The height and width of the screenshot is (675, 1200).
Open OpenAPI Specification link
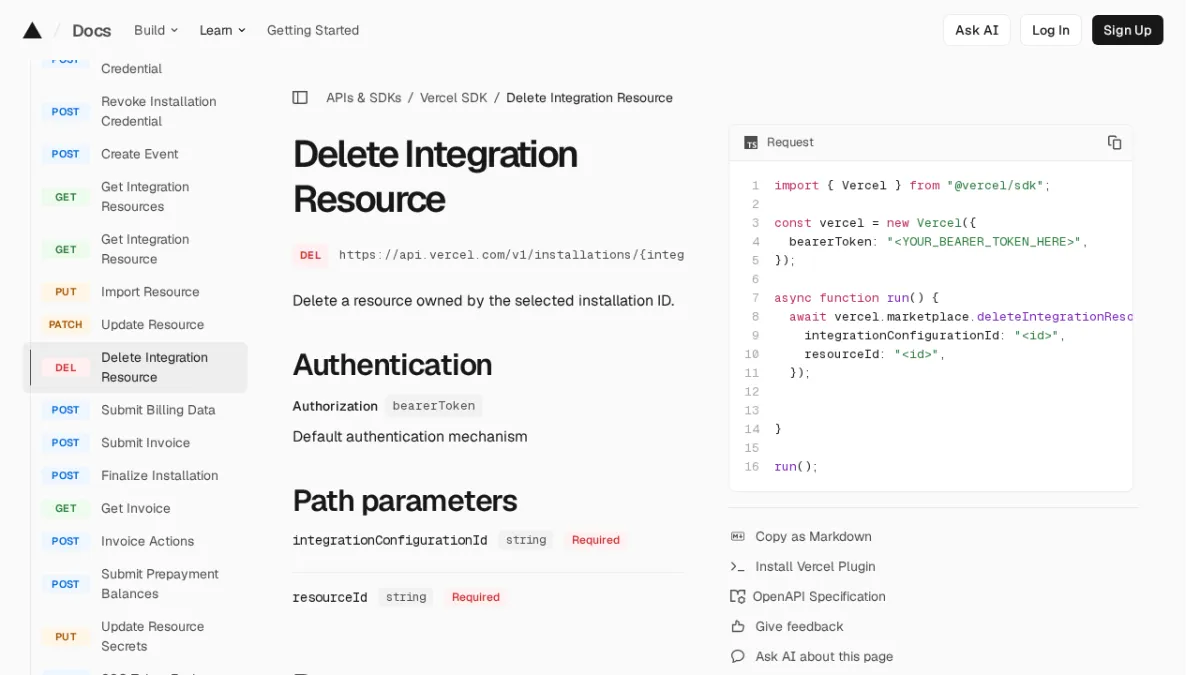point(819,596)
